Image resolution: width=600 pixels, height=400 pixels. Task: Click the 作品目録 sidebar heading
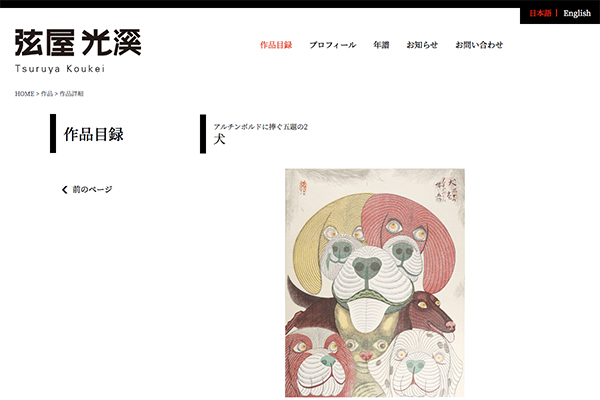pyautogui.click(x=94, y=134)
